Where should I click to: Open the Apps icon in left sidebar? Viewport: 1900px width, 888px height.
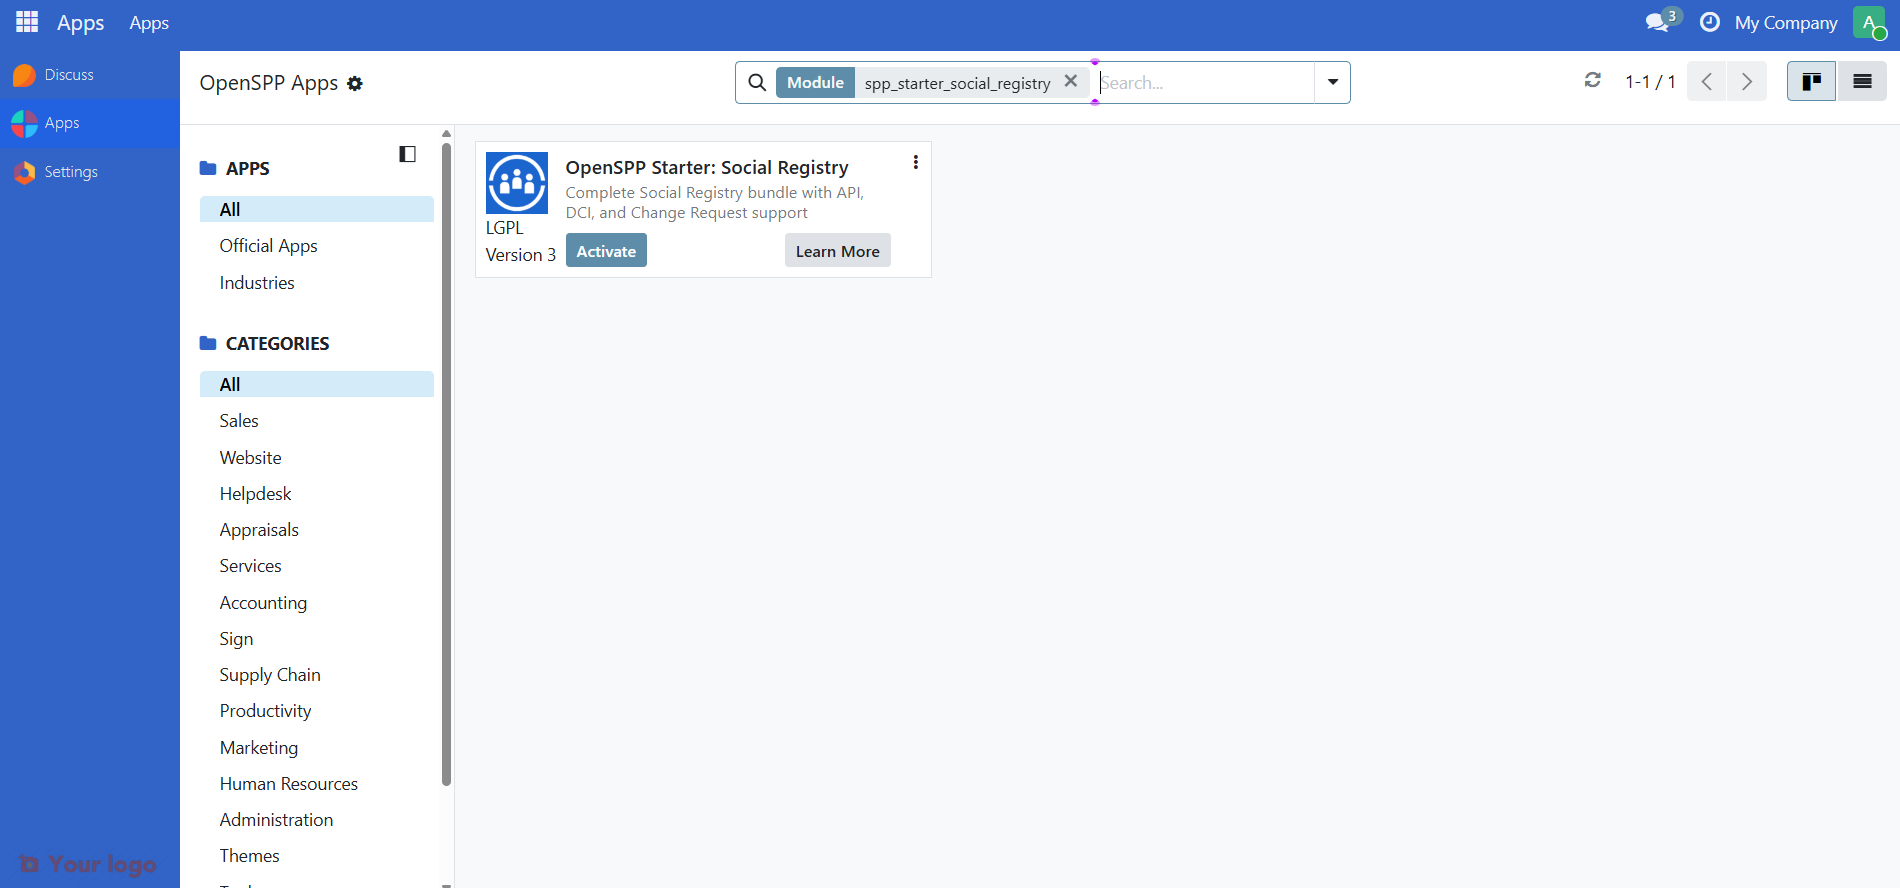(x=24, y=123)
